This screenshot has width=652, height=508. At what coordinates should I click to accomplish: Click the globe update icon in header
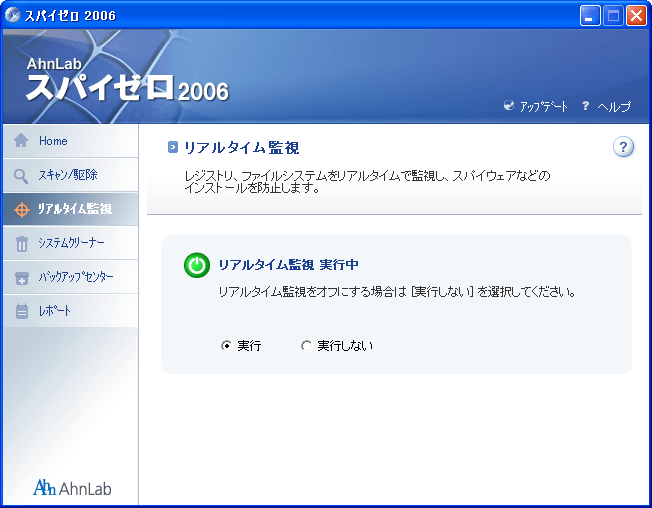click(x=509, y=106)
